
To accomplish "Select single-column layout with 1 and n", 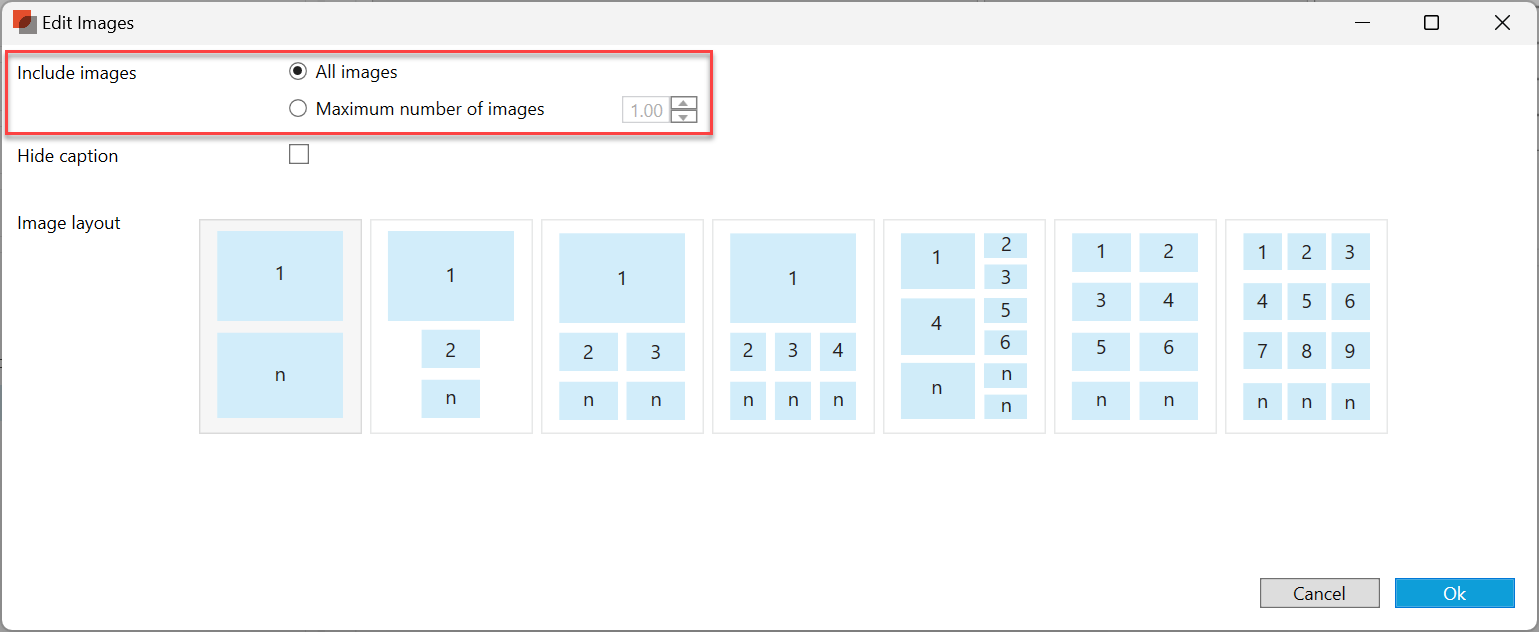I will [x=280, y=326].
